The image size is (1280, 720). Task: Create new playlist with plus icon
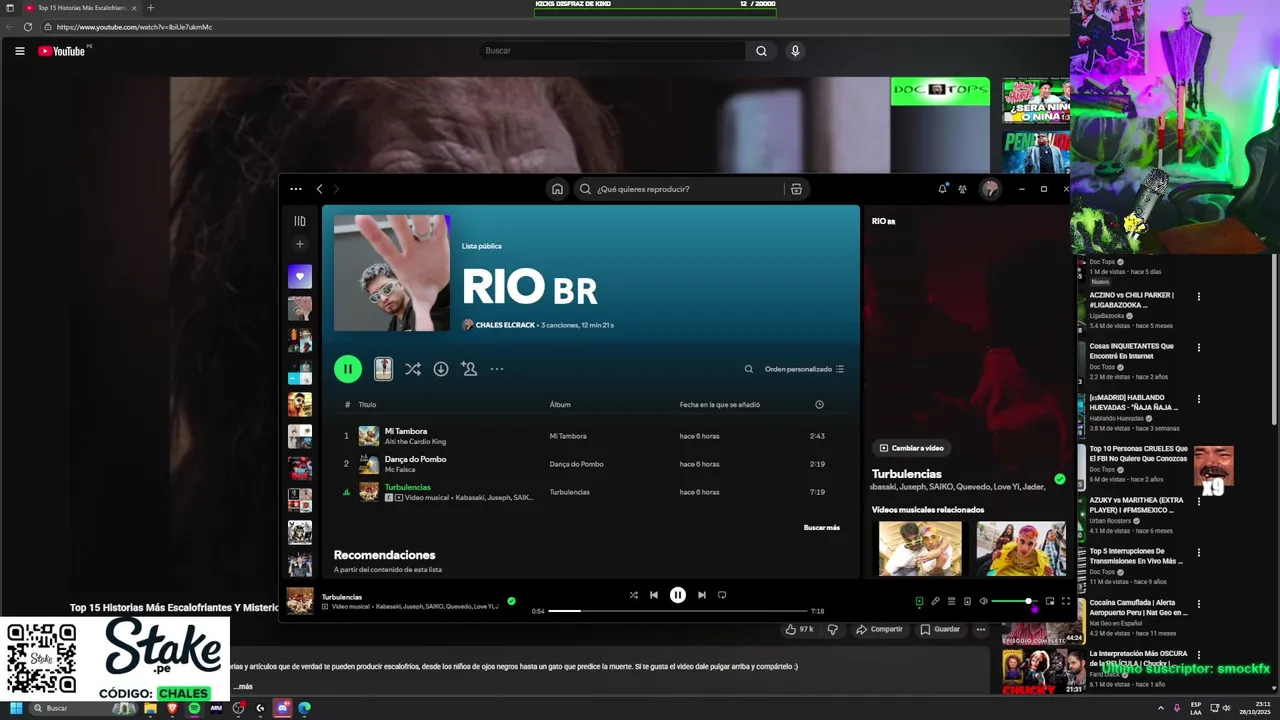tap(300, 244)
